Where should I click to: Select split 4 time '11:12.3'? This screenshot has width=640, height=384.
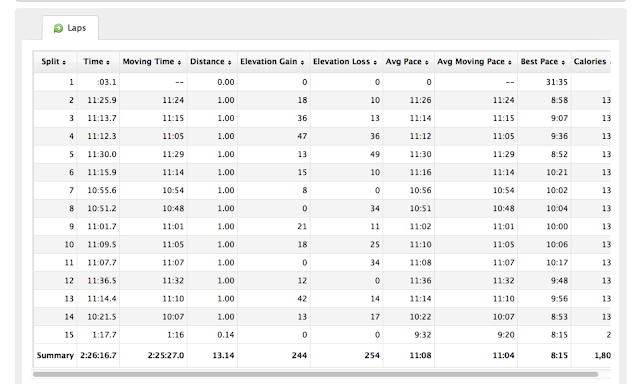point(102,136)
